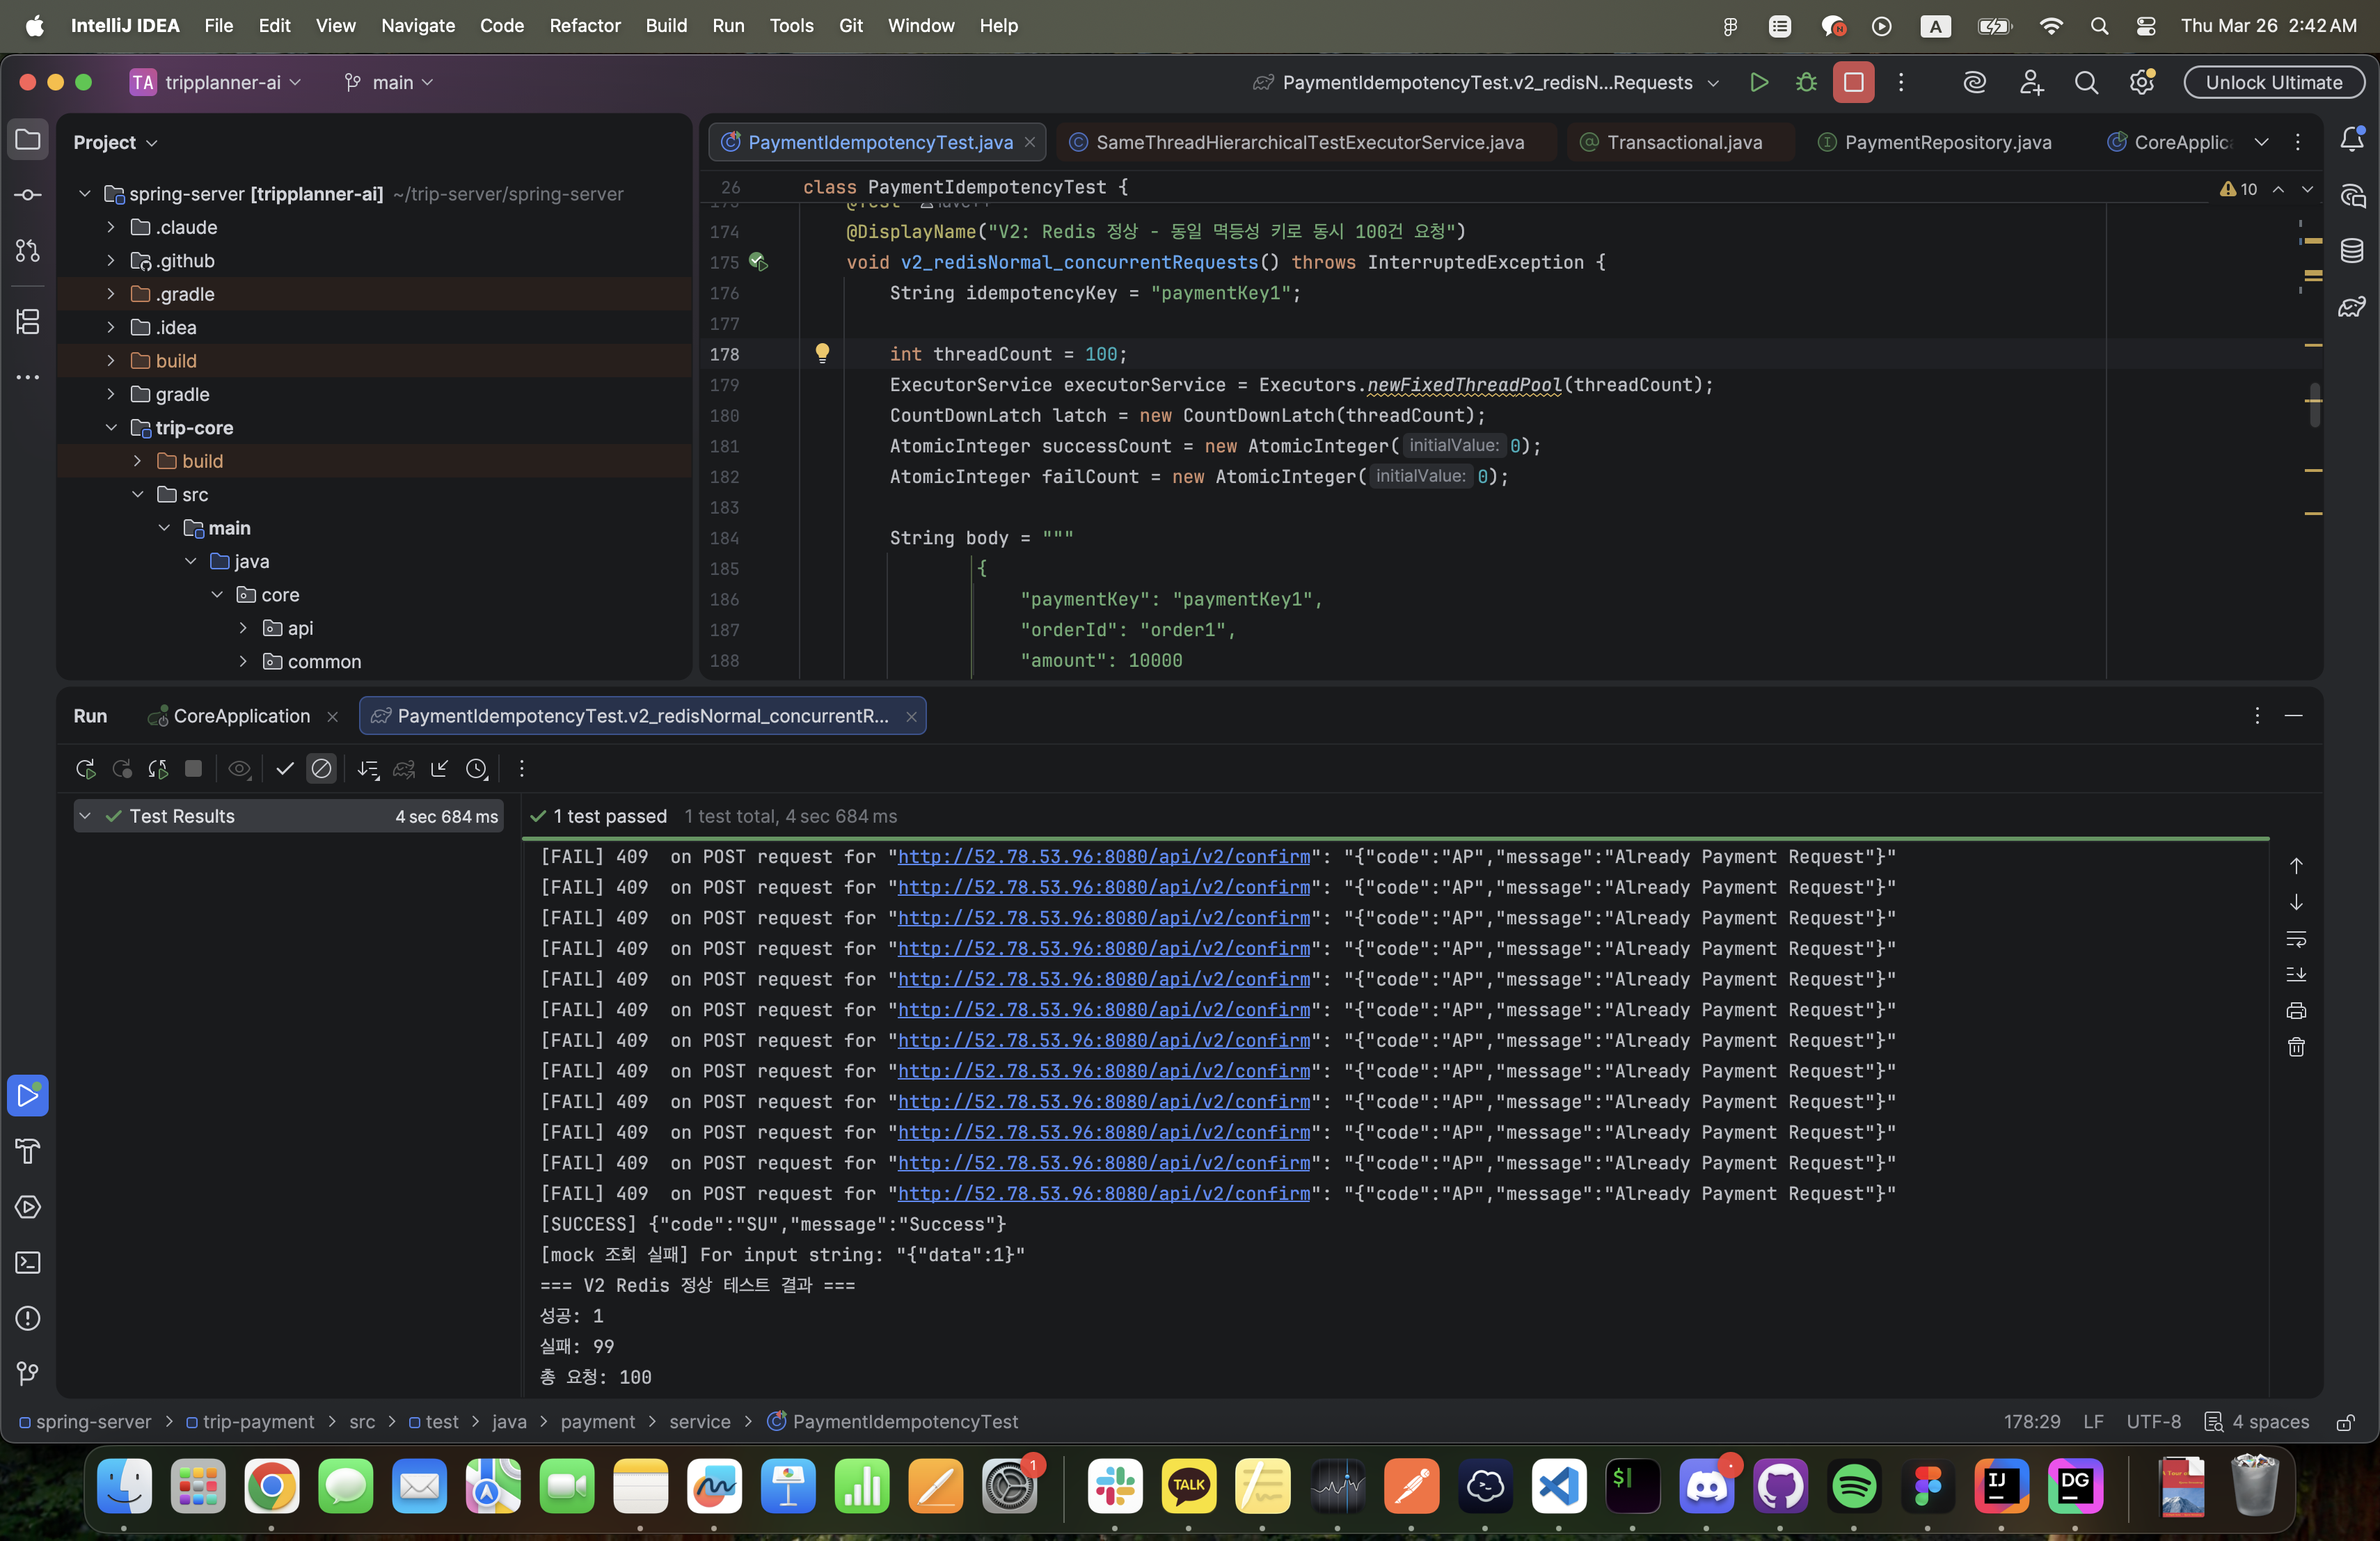2380x1541 pixels.
Task: Open the Code With Me icon
Action: click(x=2031, y=83)
